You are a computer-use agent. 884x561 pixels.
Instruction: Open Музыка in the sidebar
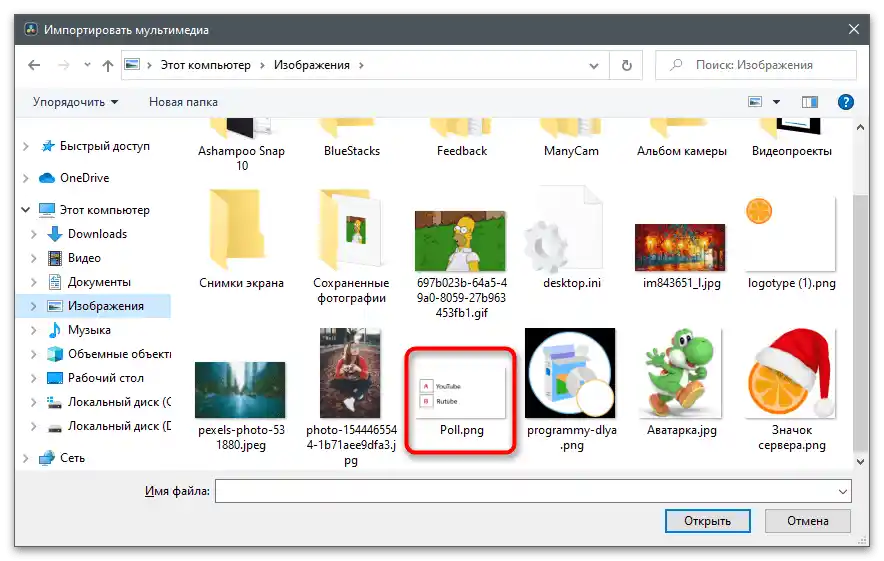click(89, 330)
